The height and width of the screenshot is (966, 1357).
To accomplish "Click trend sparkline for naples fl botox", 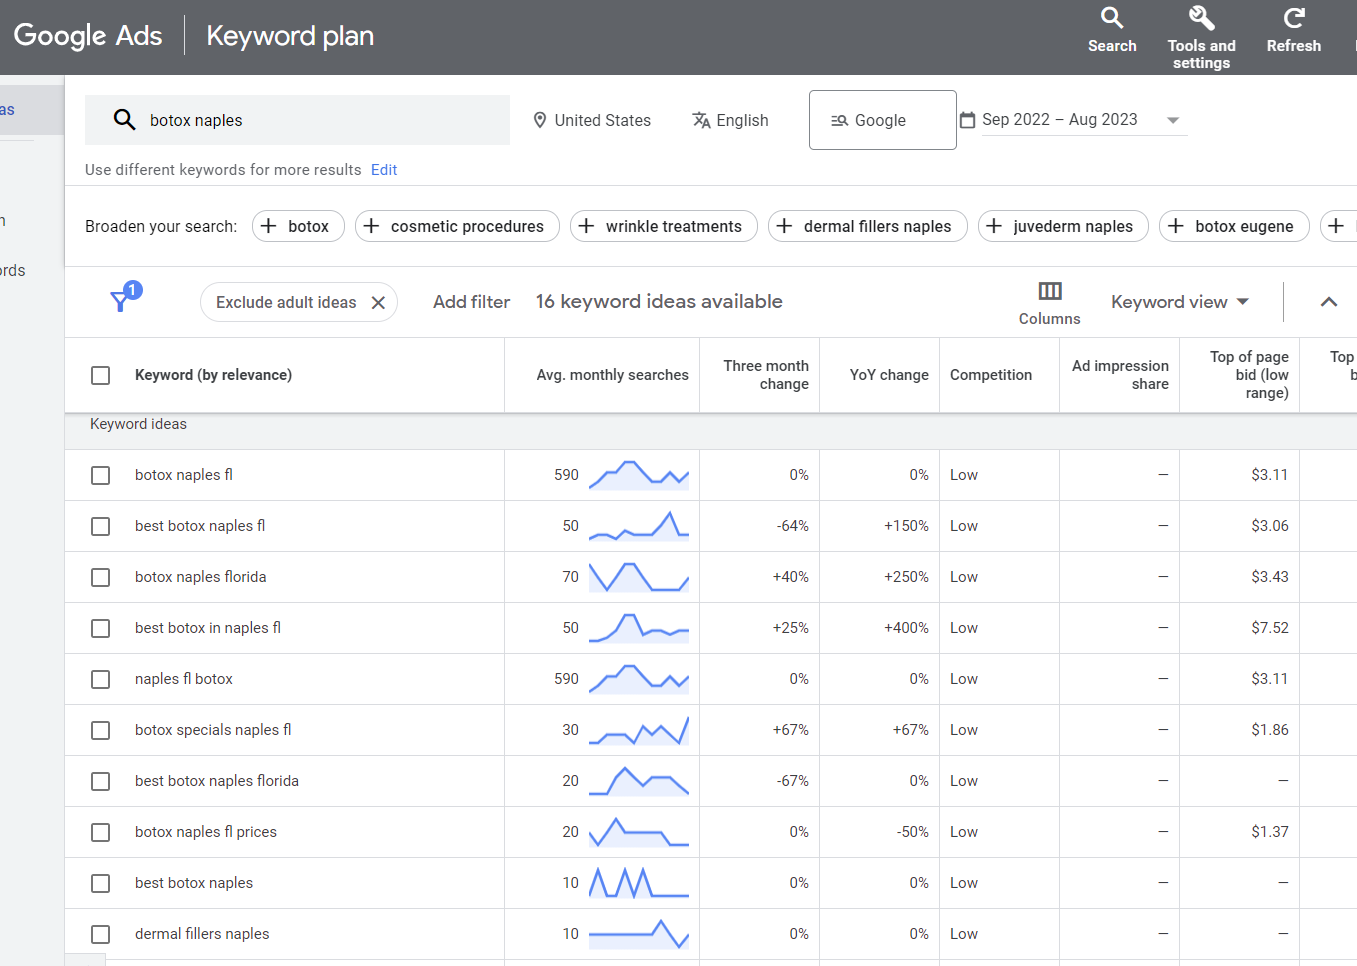I will click(x=639, y=679).
